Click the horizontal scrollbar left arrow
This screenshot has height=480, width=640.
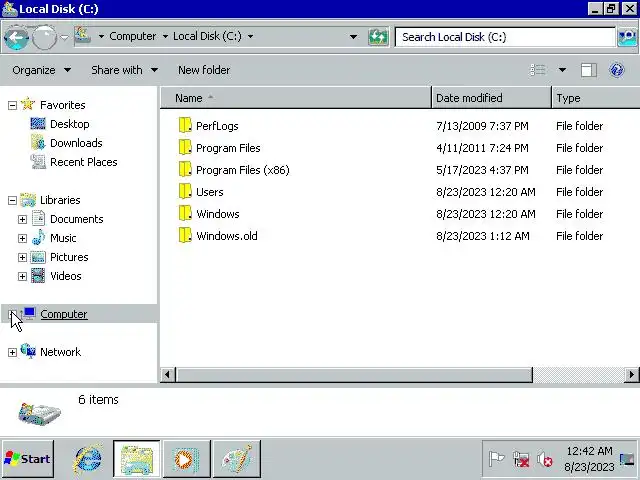click(167, 375)
